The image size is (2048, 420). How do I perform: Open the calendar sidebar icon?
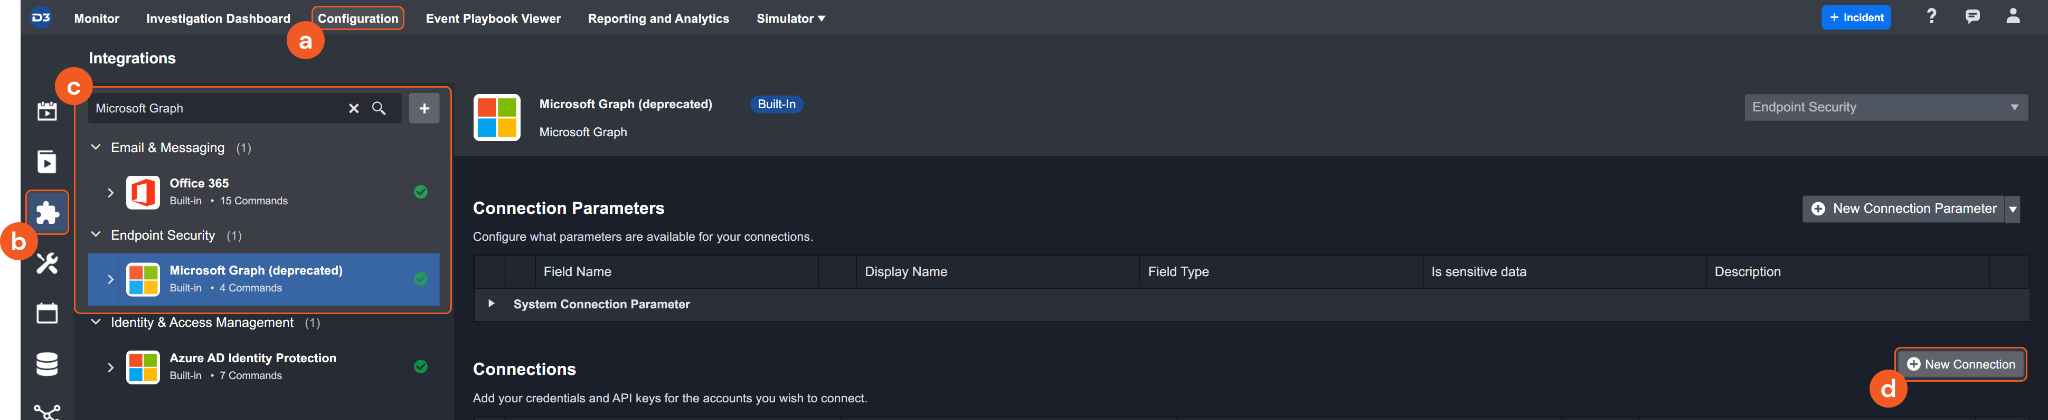tap(47, 313)
